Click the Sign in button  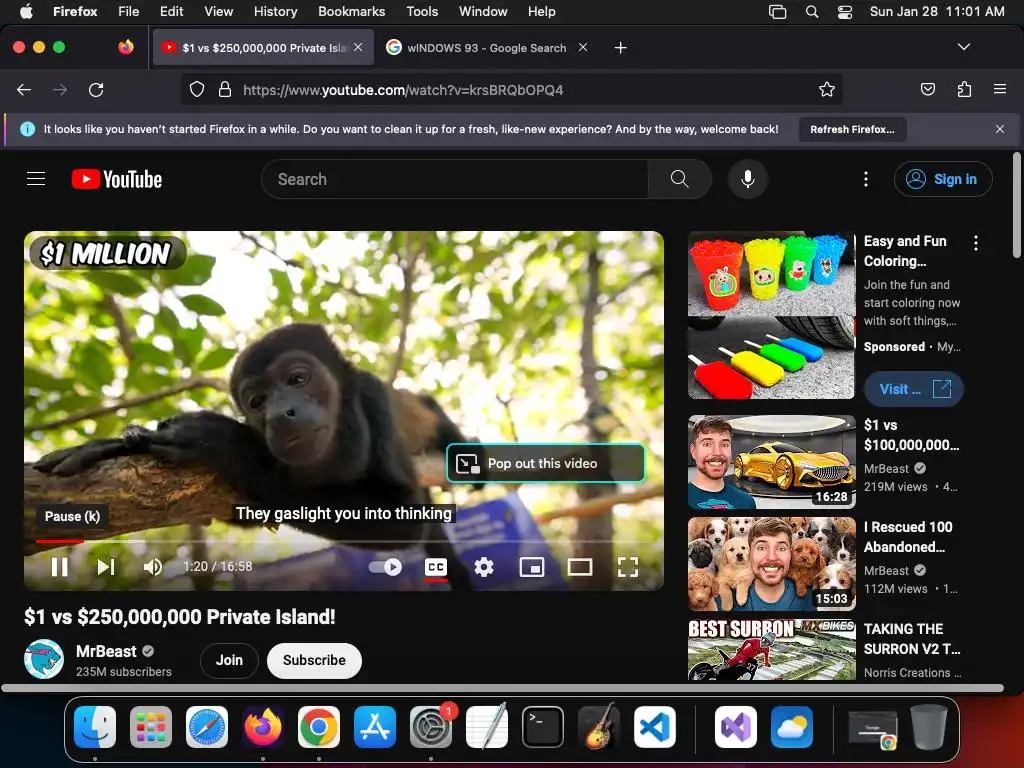pos(943,179)
